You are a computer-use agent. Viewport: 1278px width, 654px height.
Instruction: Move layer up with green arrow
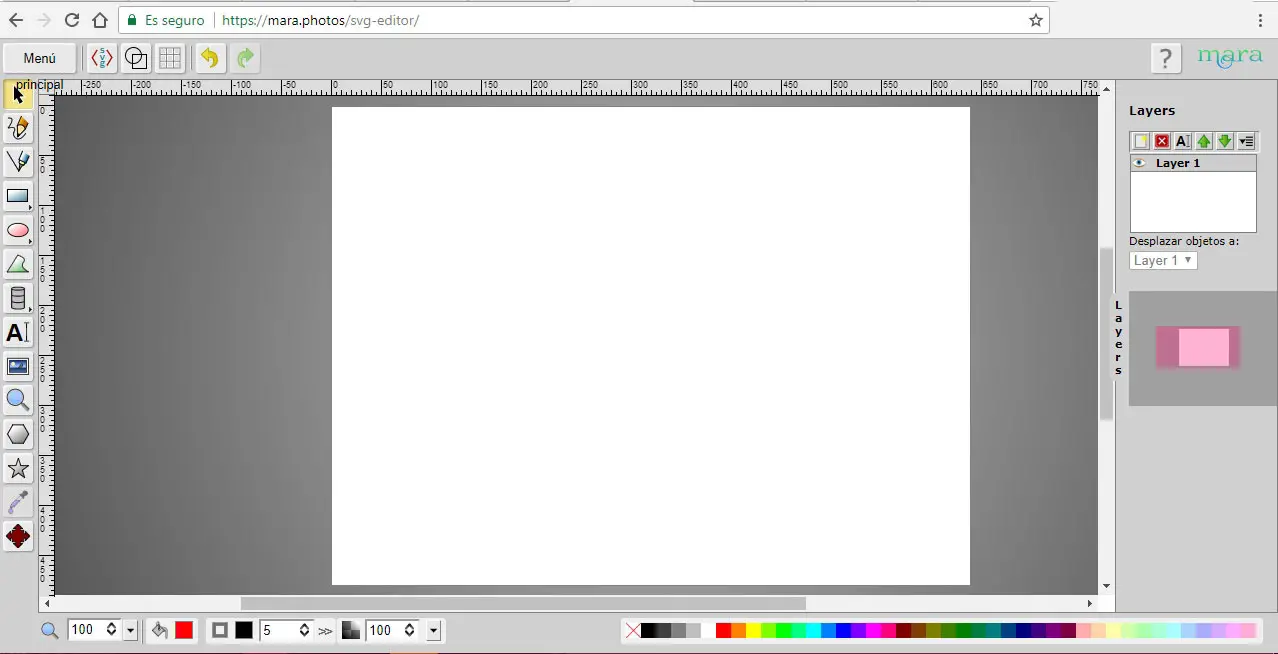tap(1204, 141)
